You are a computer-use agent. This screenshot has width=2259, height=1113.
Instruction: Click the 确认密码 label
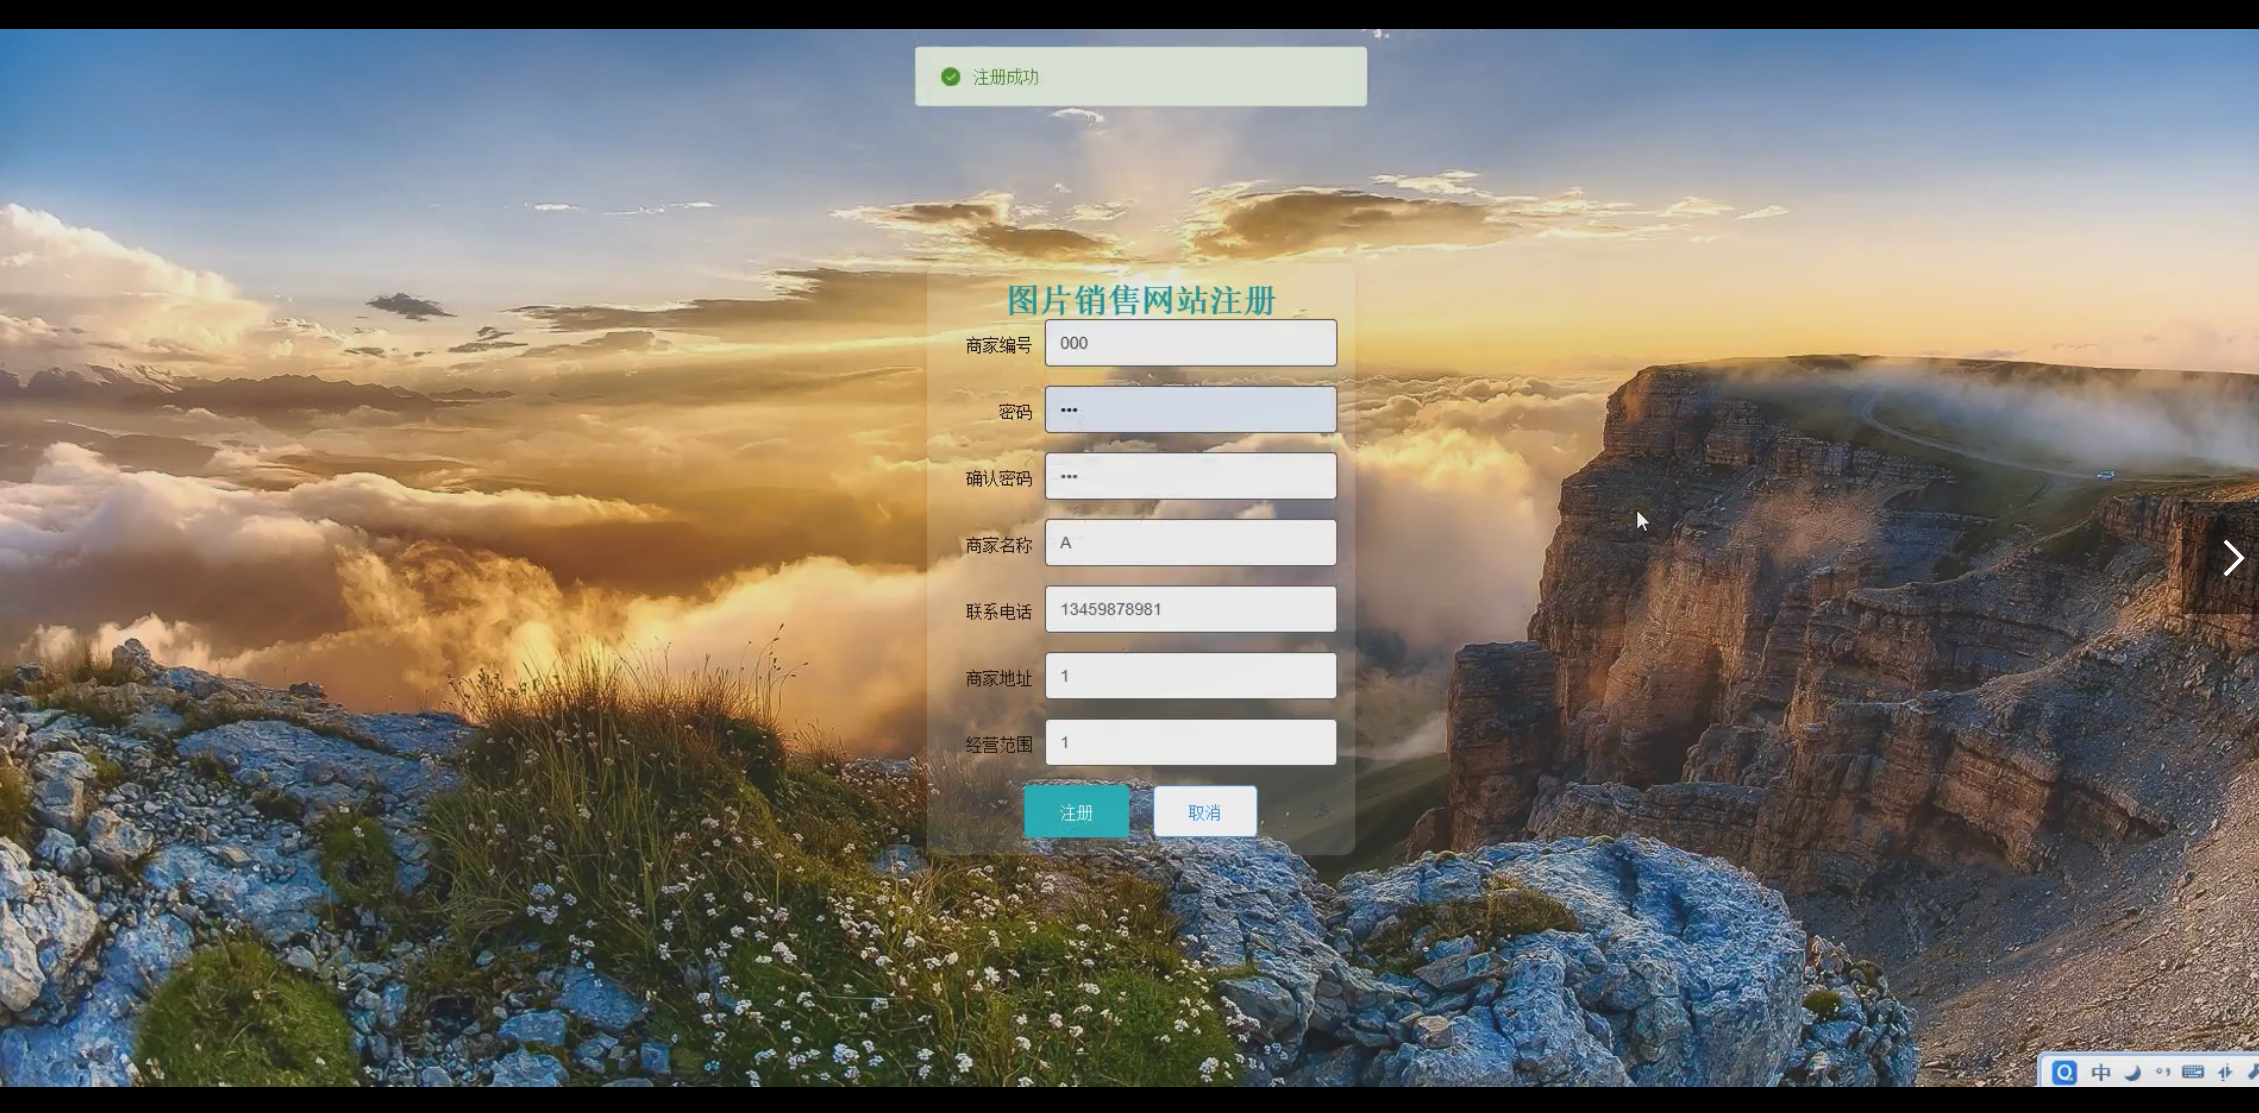(998, 479)
